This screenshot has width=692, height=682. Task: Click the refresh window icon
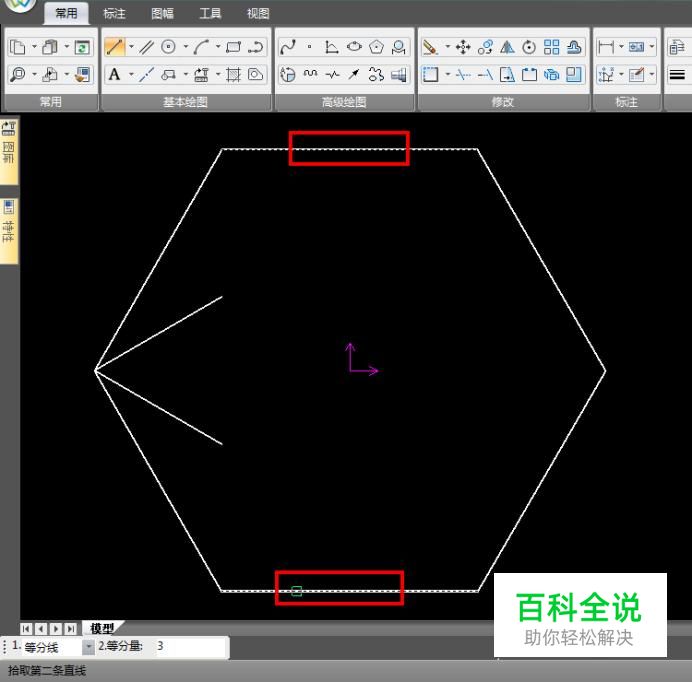(x=82, y=47)
